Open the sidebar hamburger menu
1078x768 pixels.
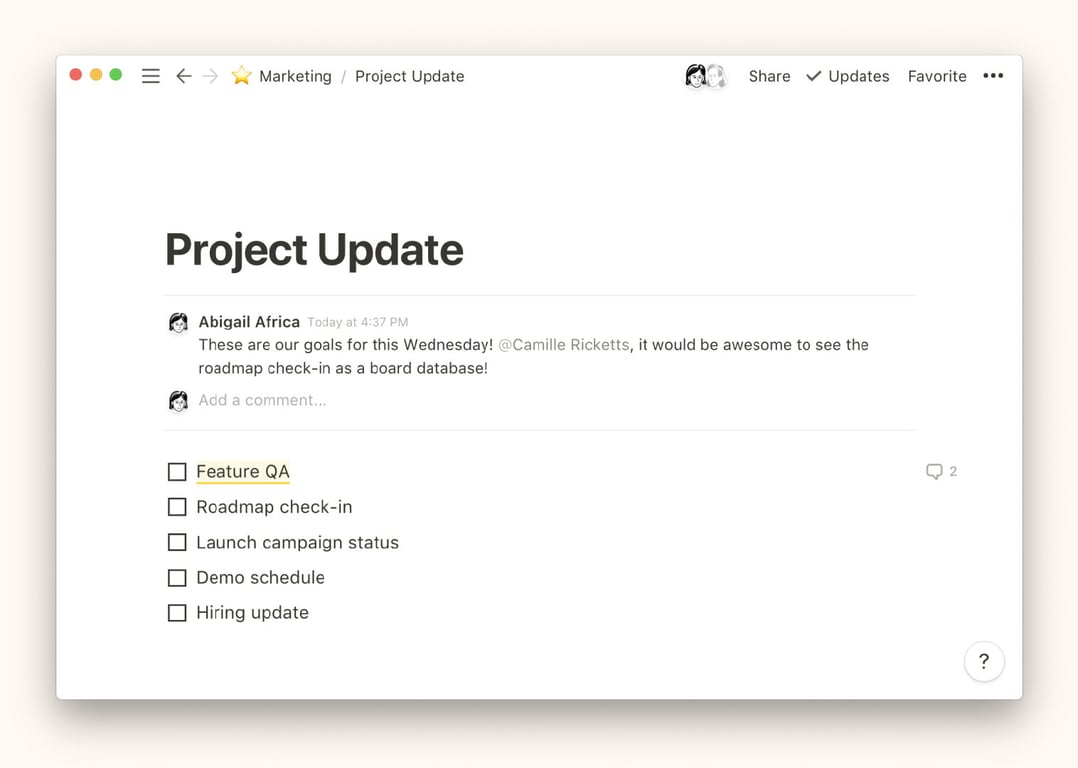(151, 76)
